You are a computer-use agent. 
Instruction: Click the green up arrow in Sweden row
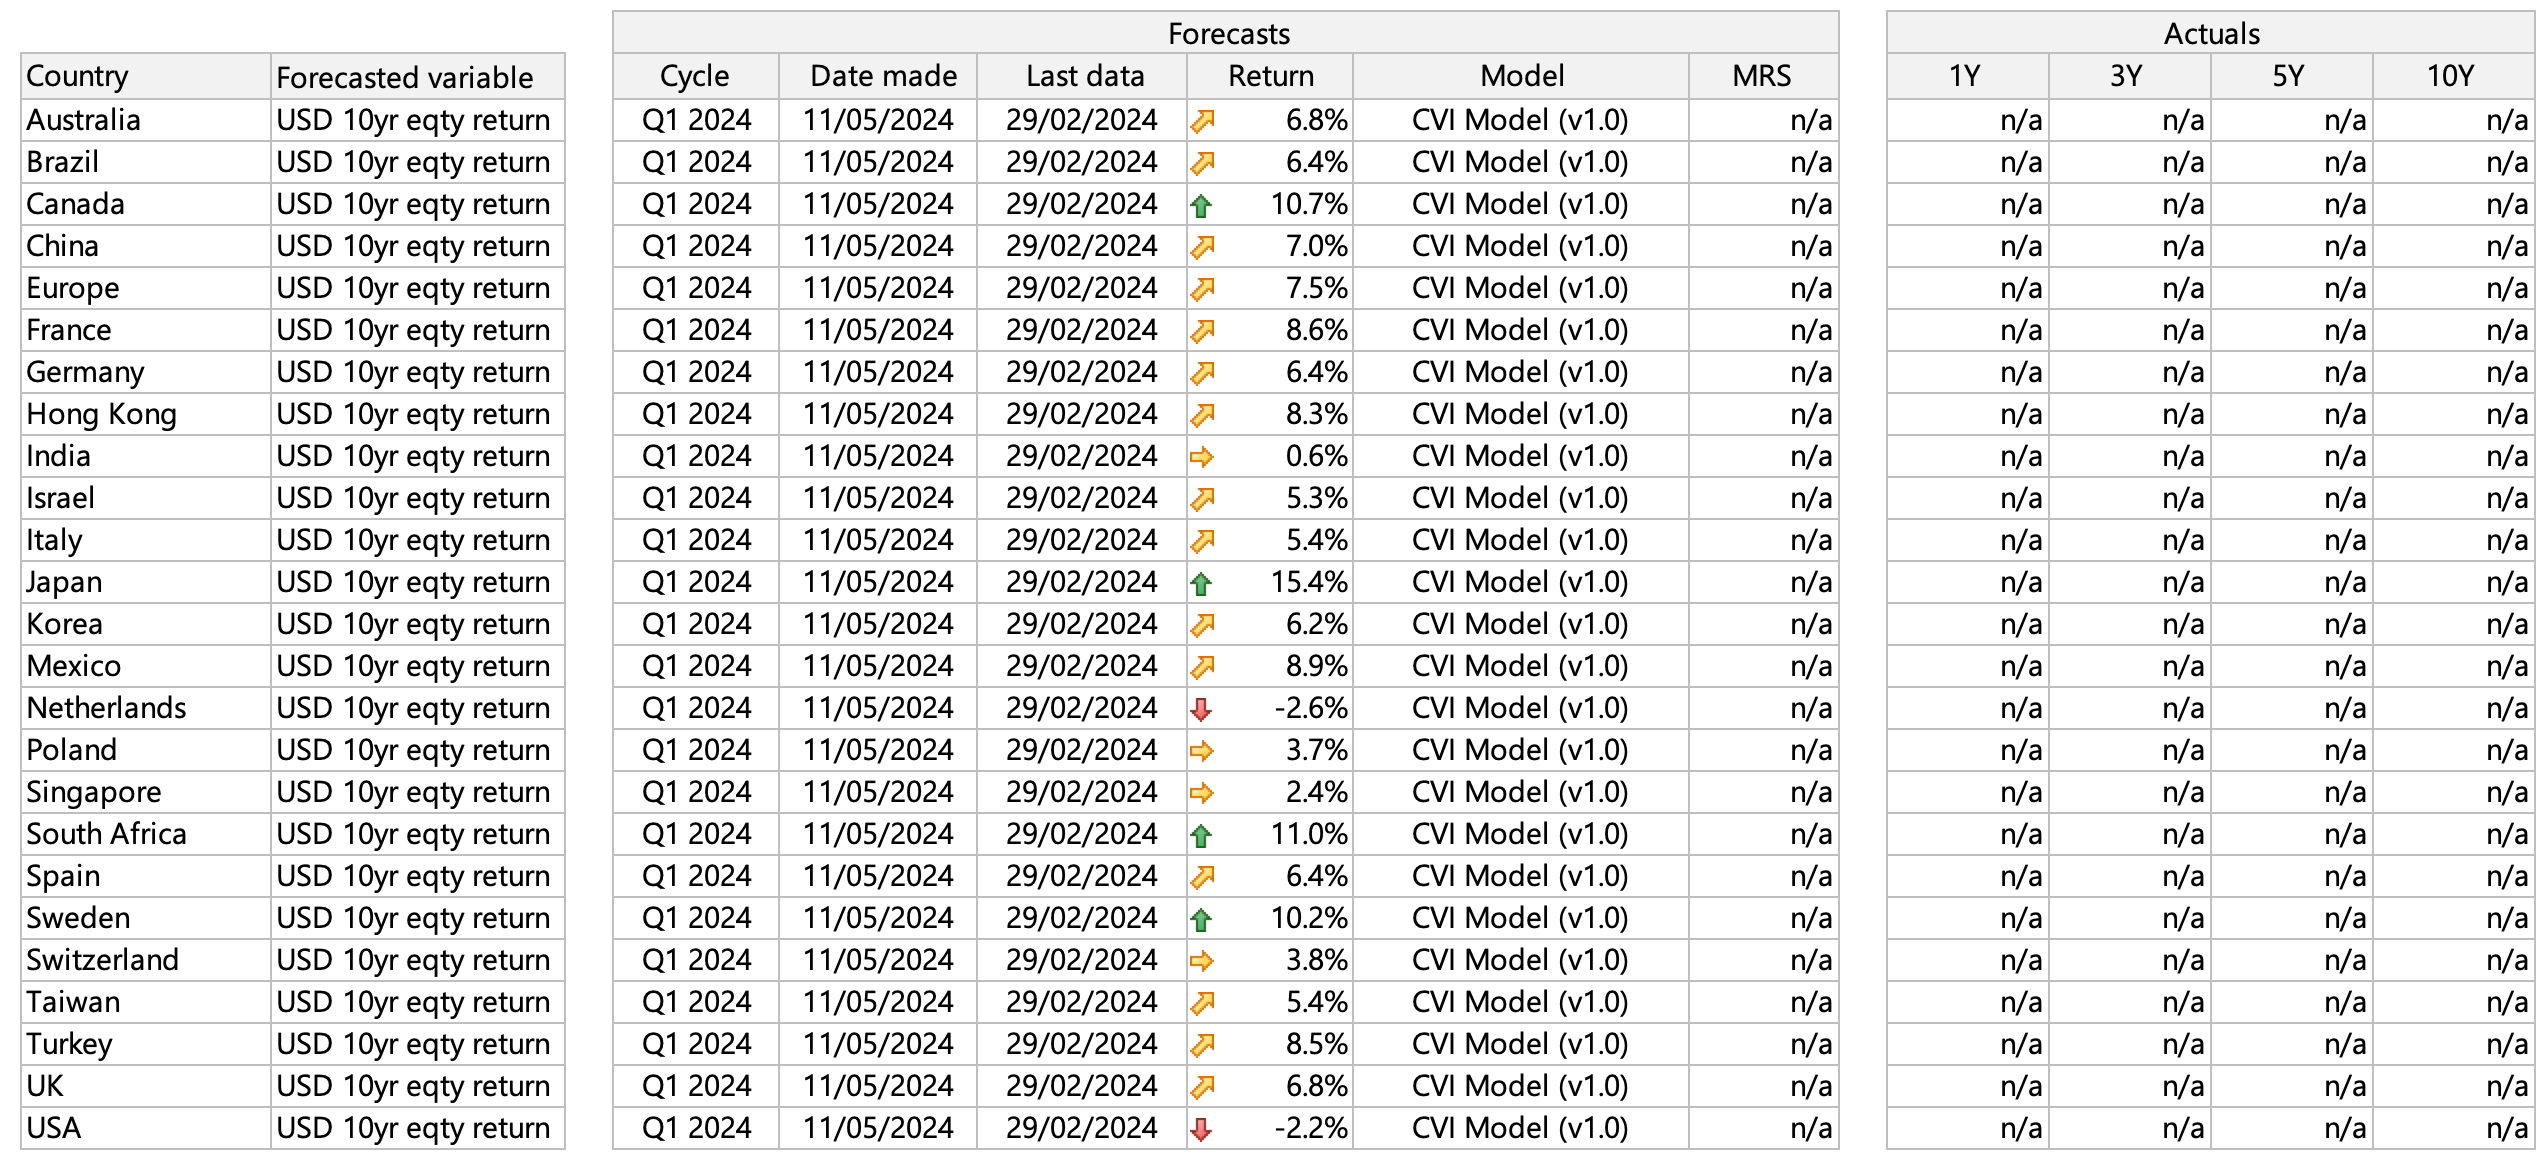[1201, 919]
